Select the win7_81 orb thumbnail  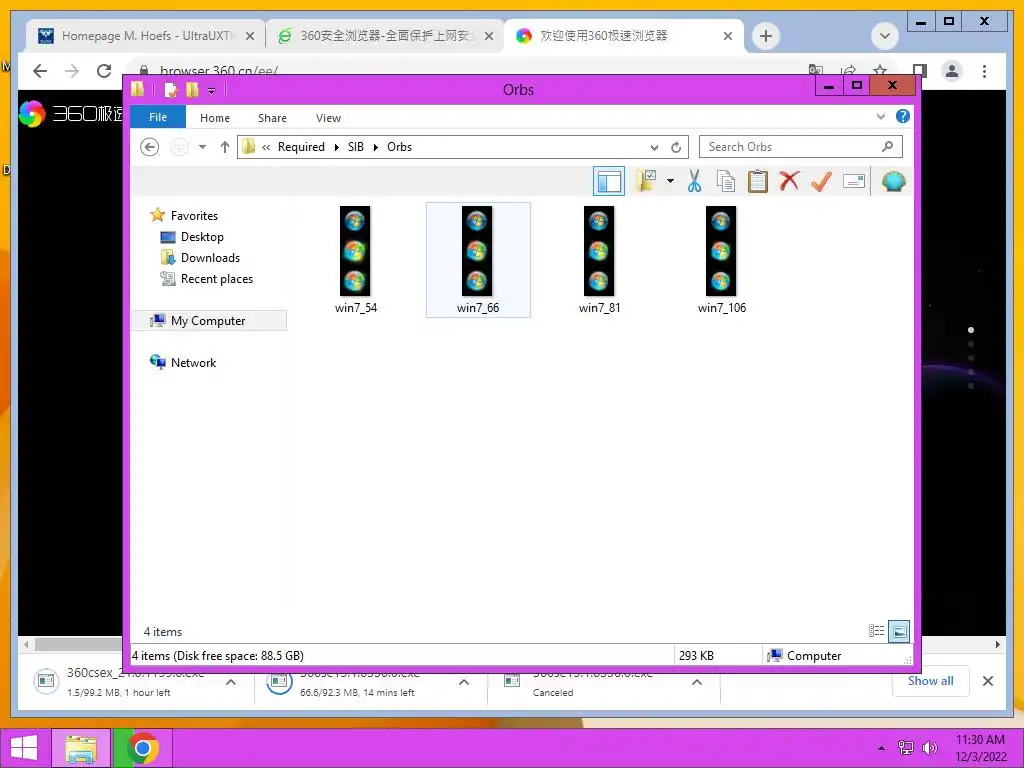(x=600, y=260)
